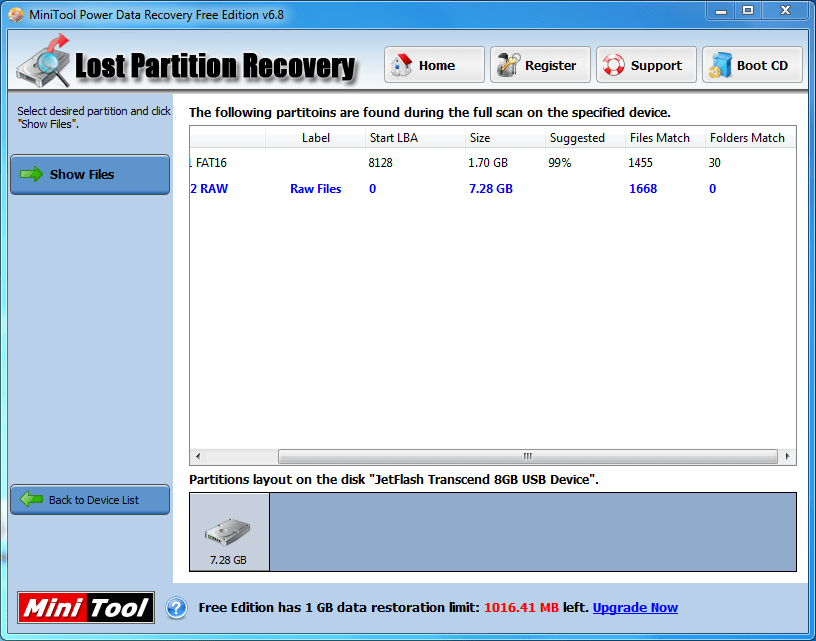Screen dimensions: 816x641
Task: Click the 0 folders match value in the RAW row
Action: coord(712,188)
